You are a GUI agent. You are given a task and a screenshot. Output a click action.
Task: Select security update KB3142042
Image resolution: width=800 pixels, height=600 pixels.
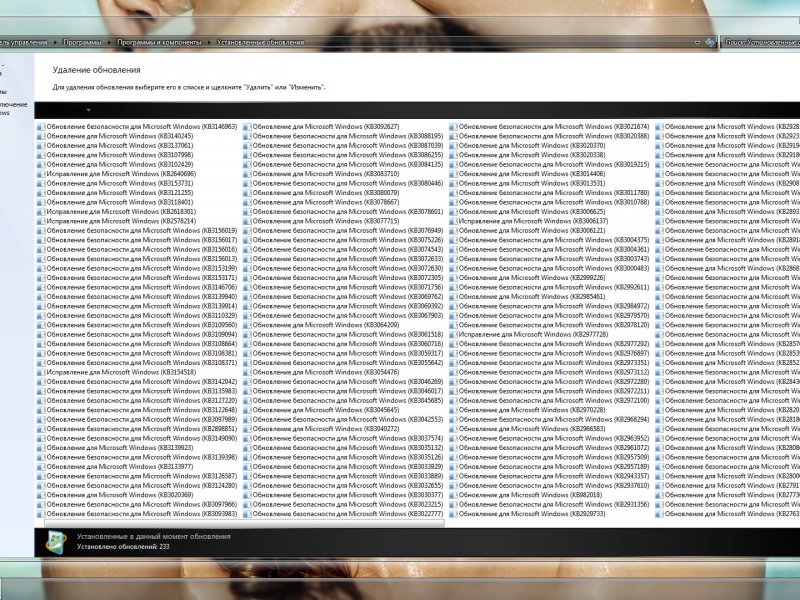click(137, 382)
